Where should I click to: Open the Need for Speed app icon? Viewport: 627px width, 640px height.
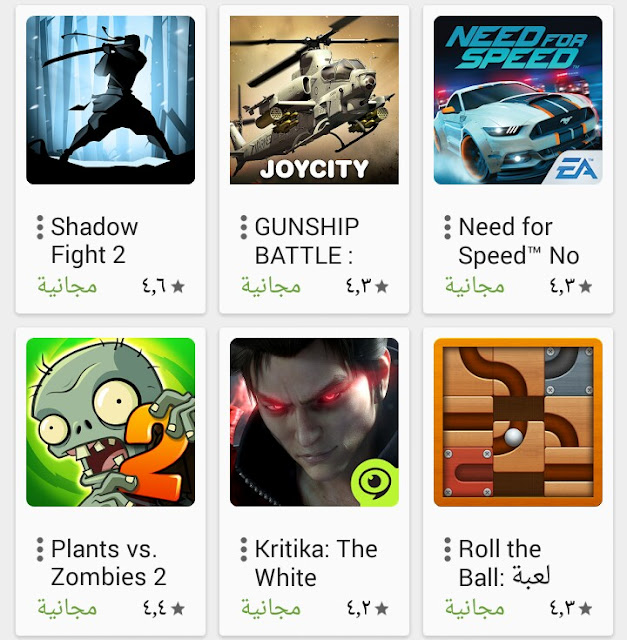(x=518, y=100)
